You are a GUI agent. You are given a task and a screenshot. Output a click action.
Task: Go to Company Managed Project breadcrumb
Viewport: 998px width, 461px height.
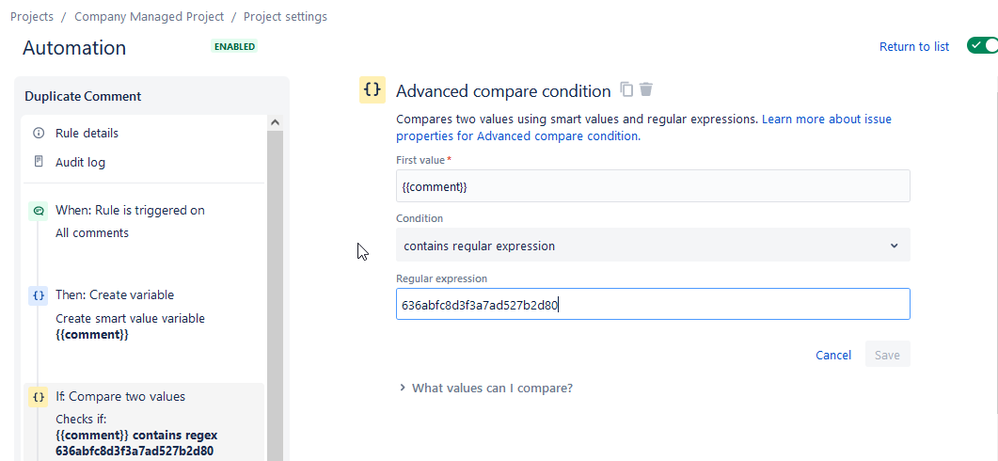click(x=148, y=17)
